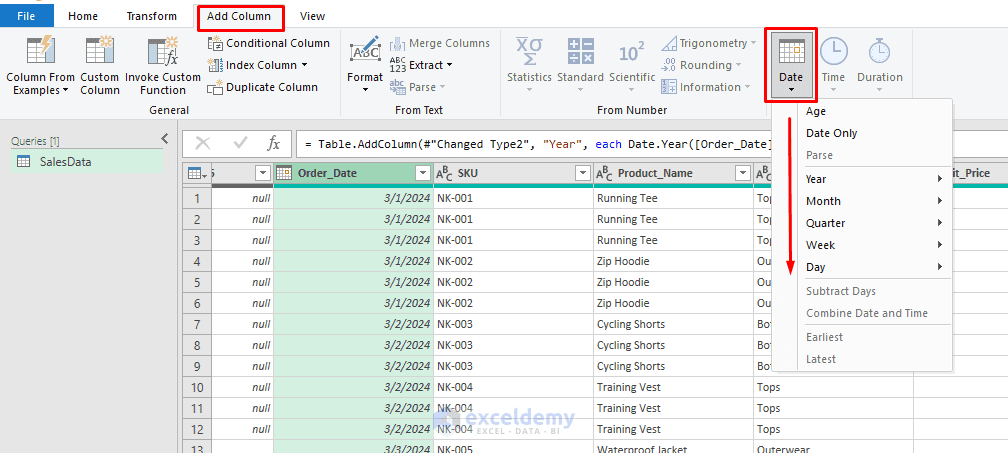
Task: Open Column From Examples tool
Action: click(40, 66)
